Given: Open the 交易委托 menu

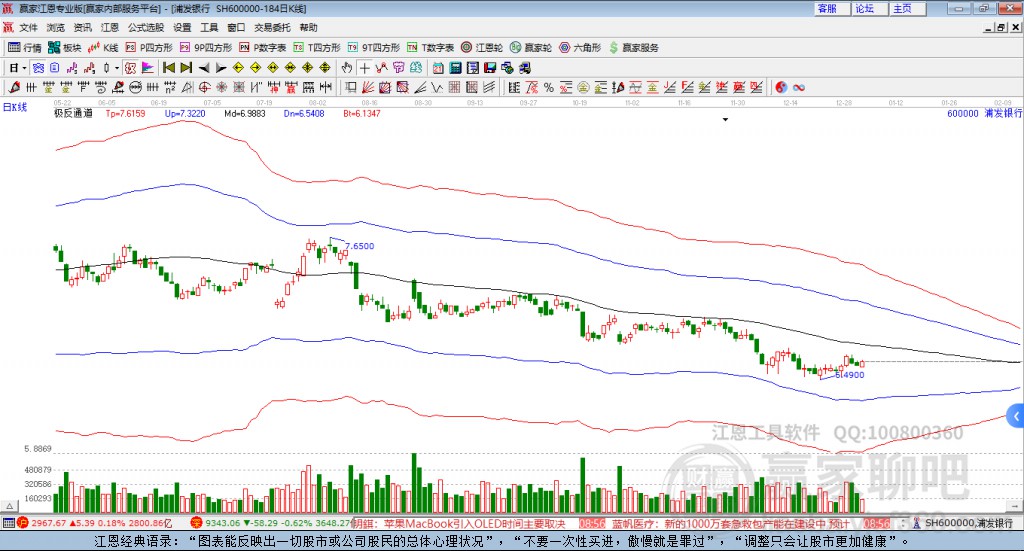Looking at the screenshot, I should 272,27.
